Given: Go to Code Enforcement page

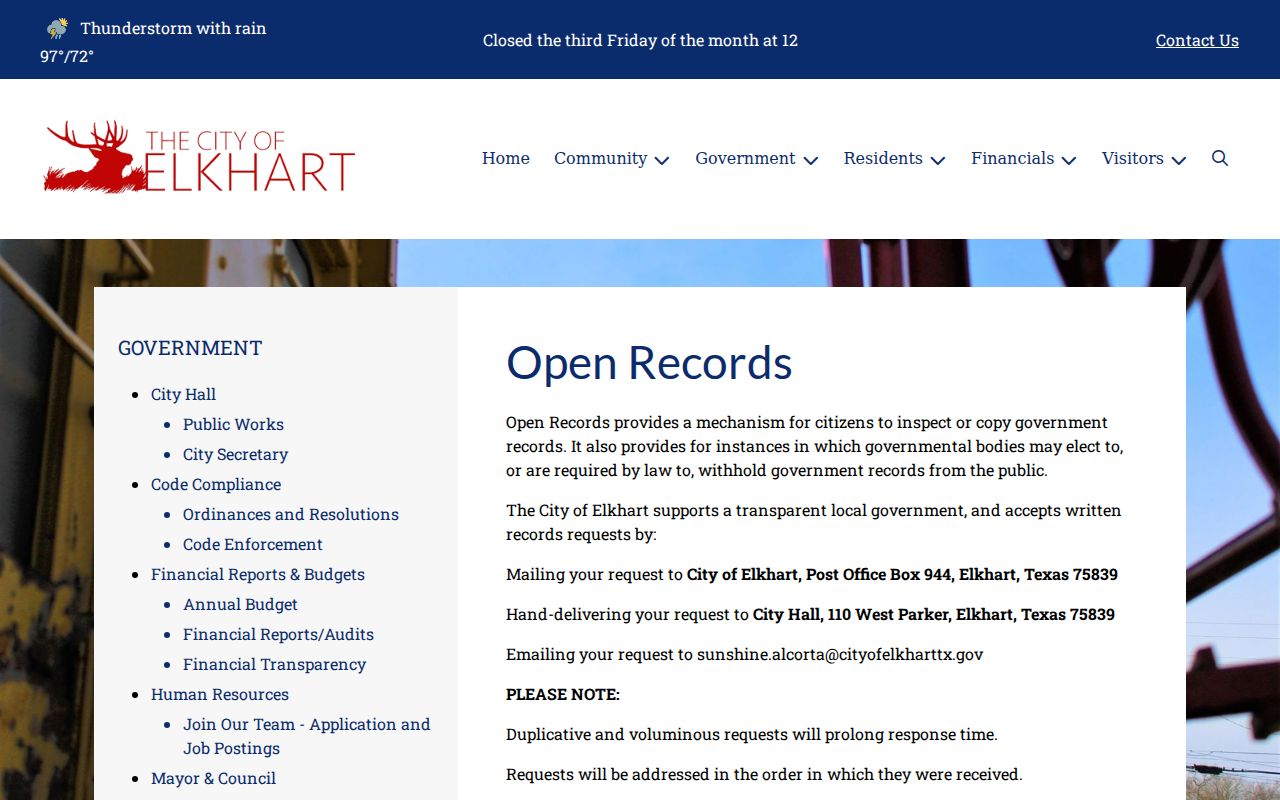Looking at the screenshot, I should (x=253, y=544).
